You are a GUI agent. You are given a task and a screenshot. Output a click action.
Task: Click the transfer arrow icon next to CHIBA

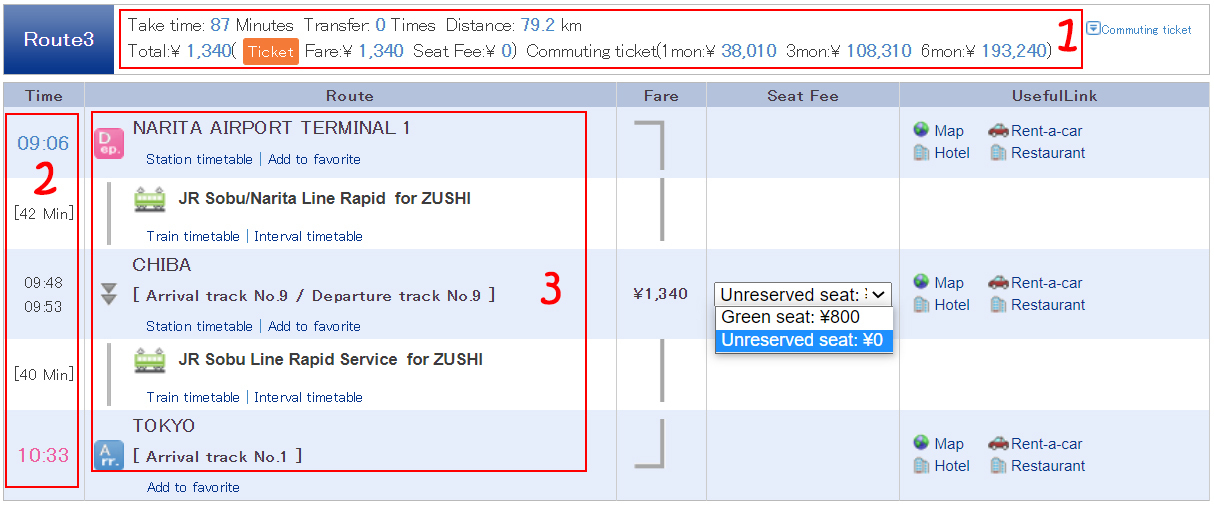[x=109, y=294]
